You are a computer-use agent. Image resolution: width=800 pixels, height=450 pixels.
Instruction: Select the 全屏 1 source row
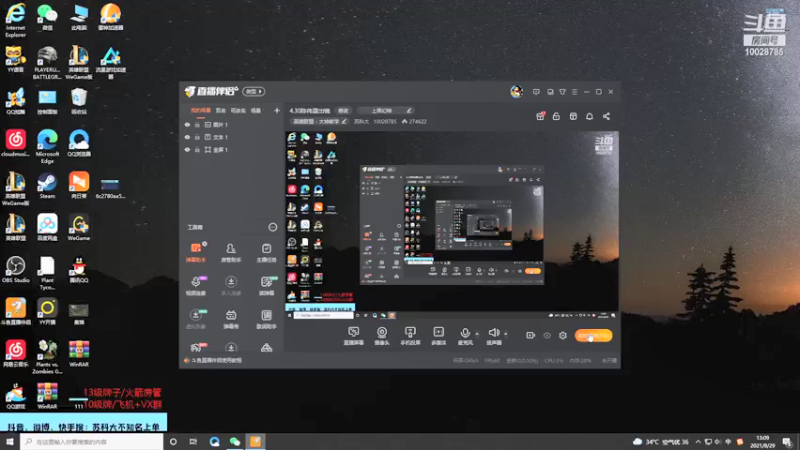tap(232, 150)
